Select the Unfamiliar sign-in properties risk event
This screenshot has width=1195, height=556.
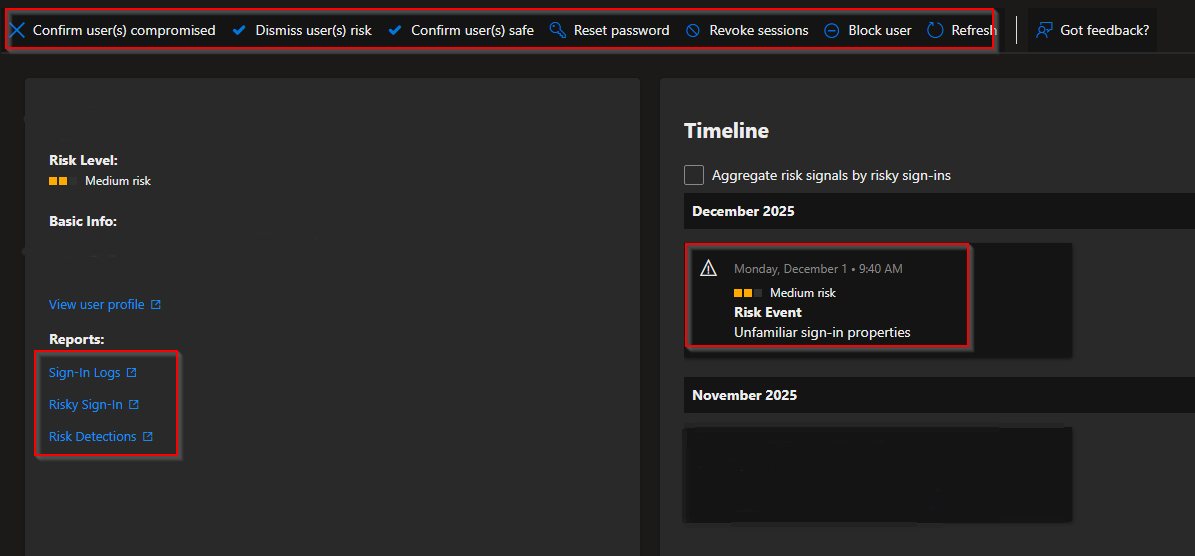(822, 332)
